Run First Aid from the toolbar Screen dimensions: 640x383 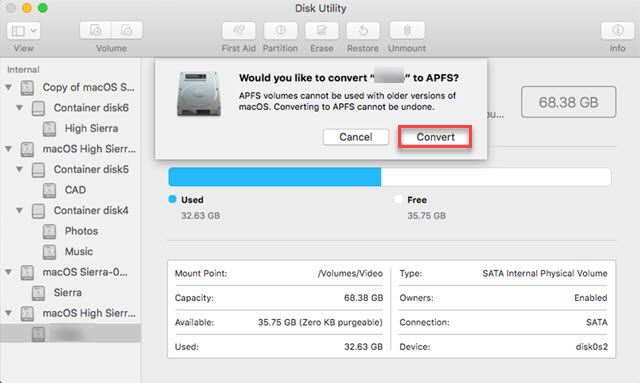pyautogui.click(x=239, y=31)
